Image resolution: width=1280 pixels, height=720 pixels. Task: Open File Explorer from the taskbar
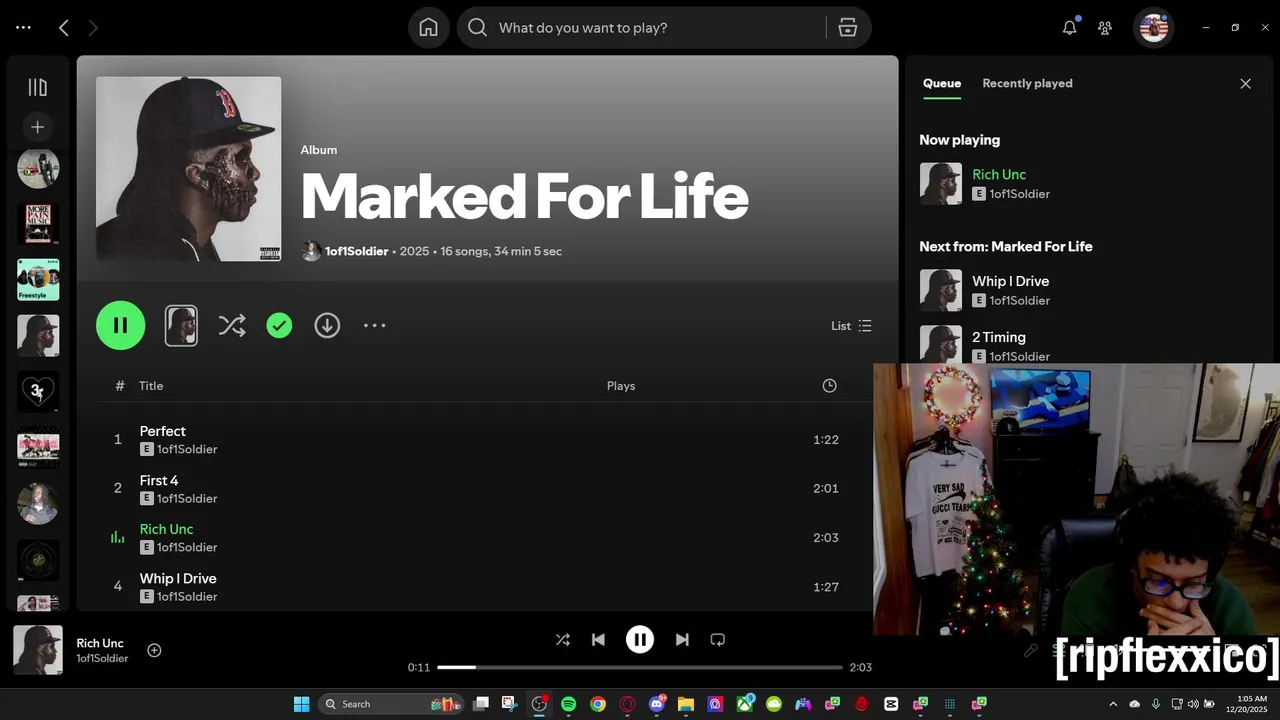point(686,704)
